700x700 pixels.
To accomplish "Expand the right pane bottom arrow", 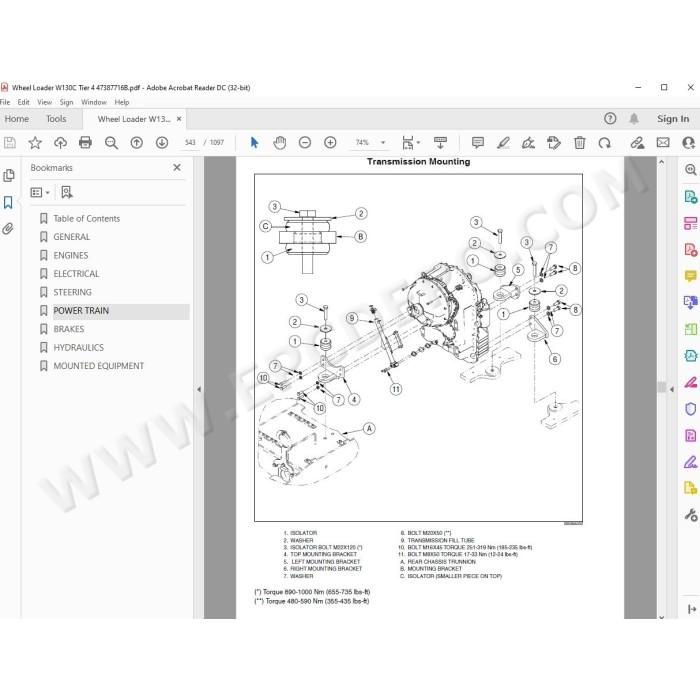I will [x=692, y=609].
